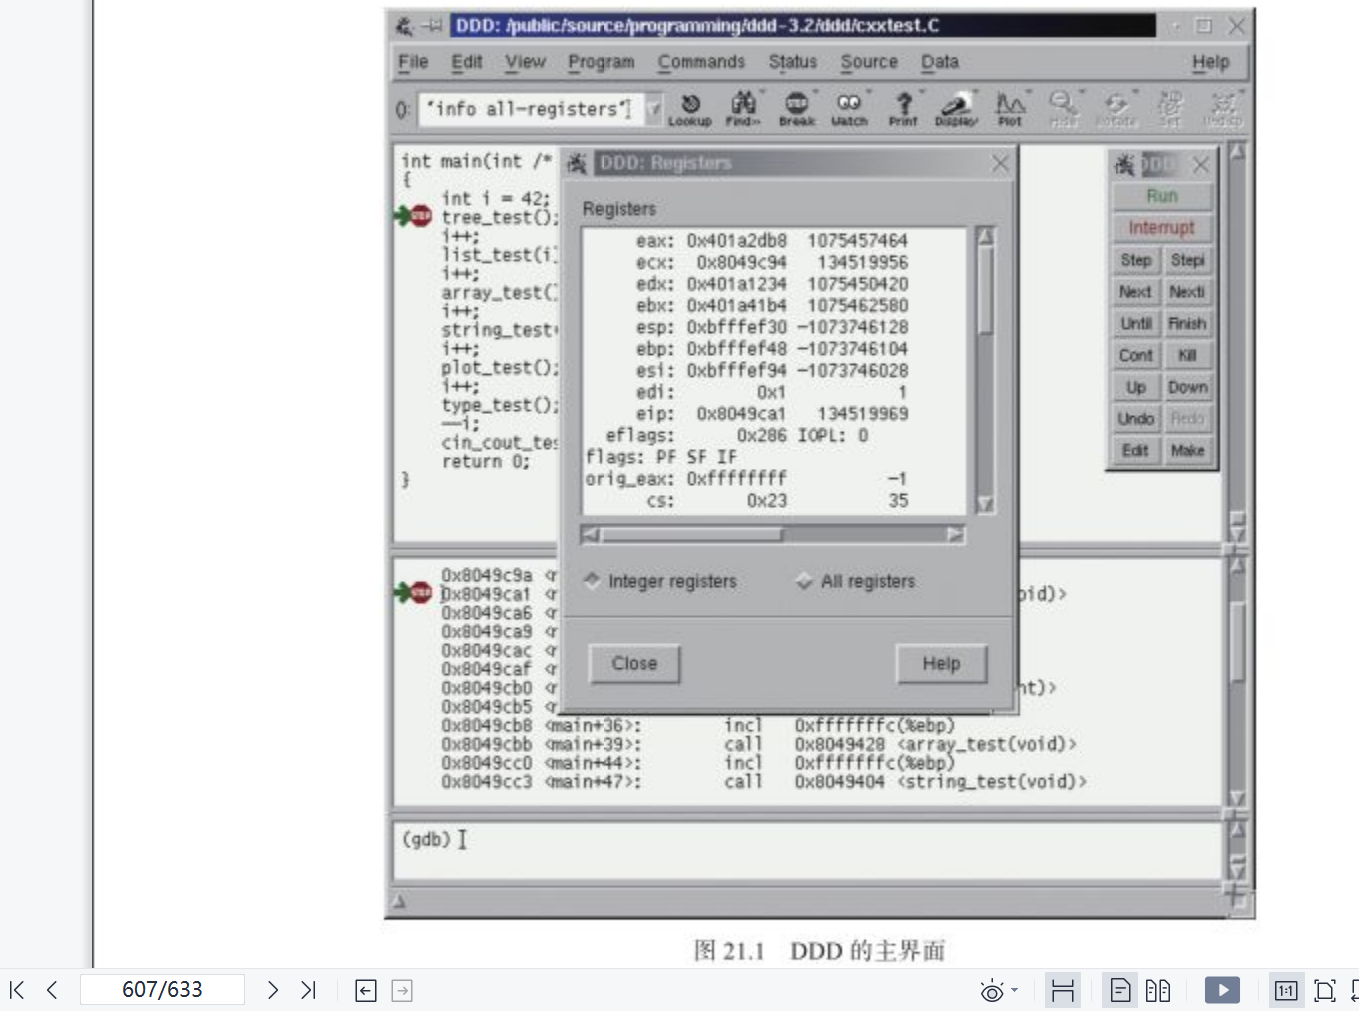The height and width of the screenshot is (1011, 1359).
Task: Click the Lookup toolbar icon in DDD
Action: click(x=690, y=108)
